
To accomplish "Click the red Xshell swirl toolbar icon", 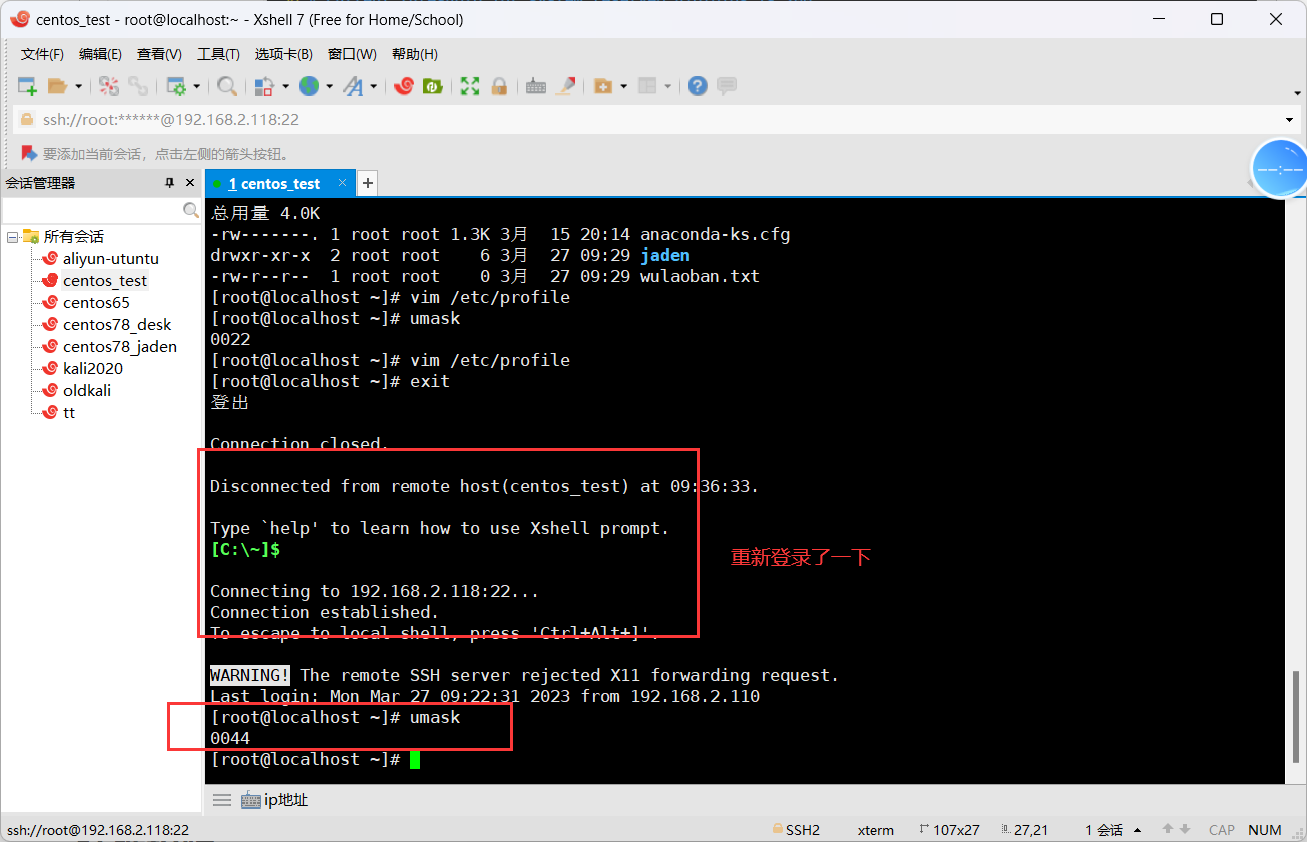I will tap(404, 87).
